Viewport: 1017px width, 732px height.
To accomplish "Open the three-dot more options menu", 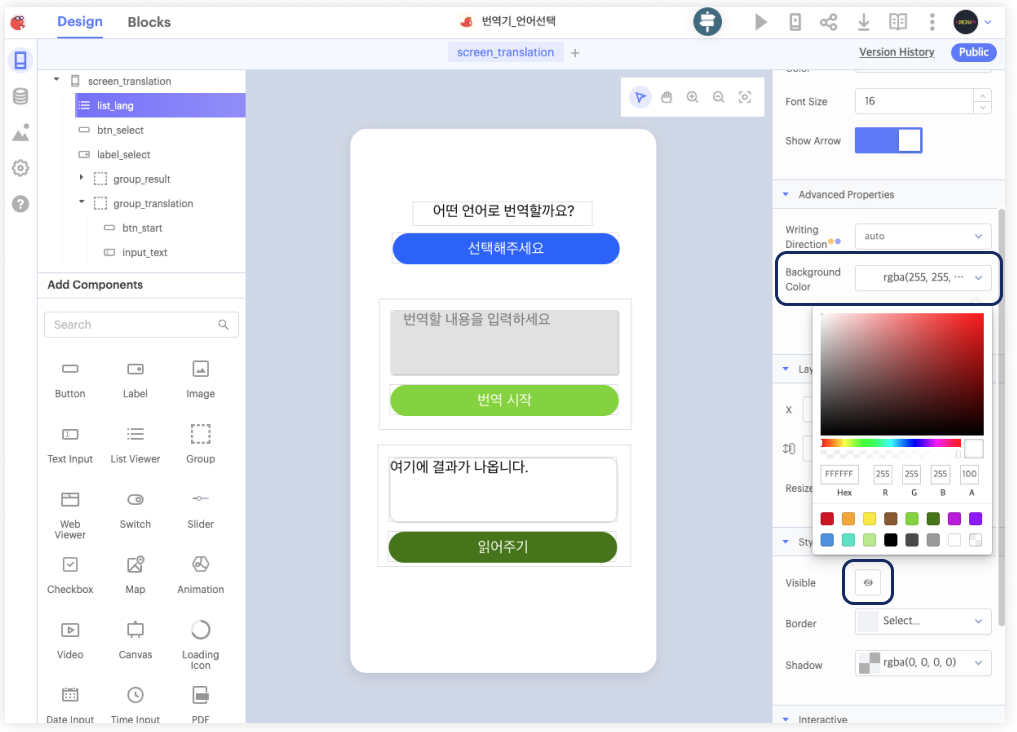I will pos(932,22).
